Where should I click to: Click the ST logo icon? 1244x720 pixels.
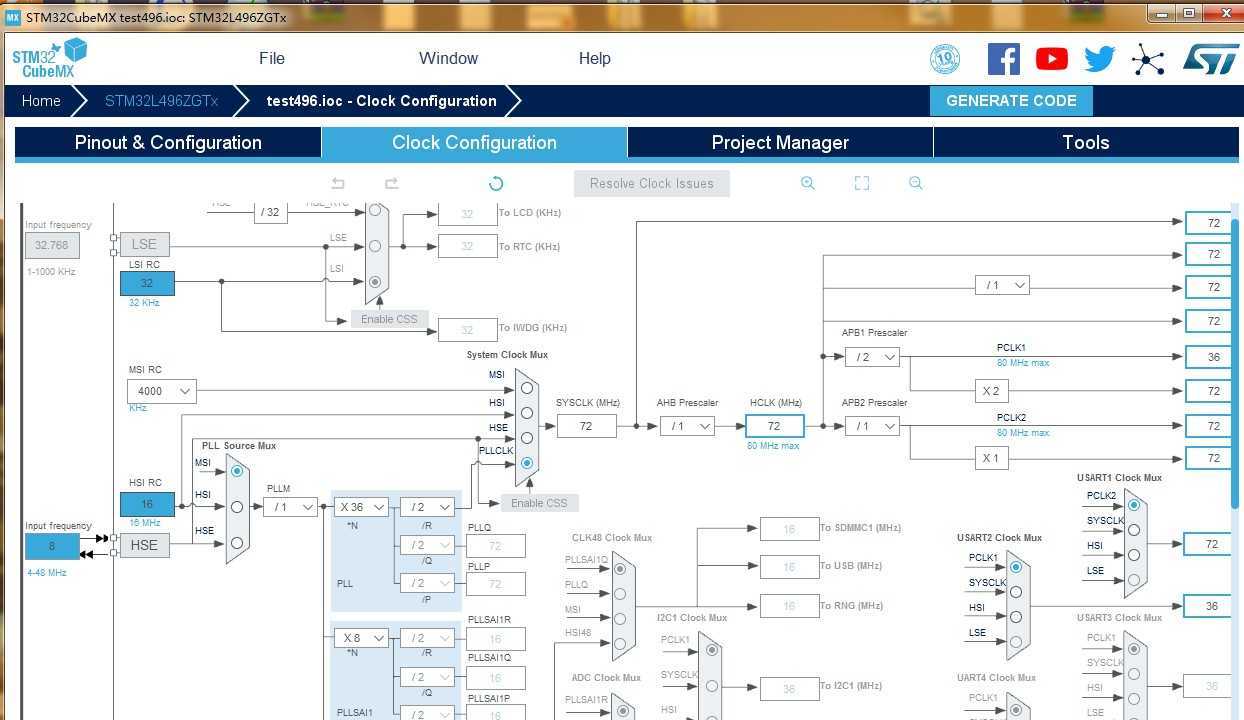coord(1209,59)
